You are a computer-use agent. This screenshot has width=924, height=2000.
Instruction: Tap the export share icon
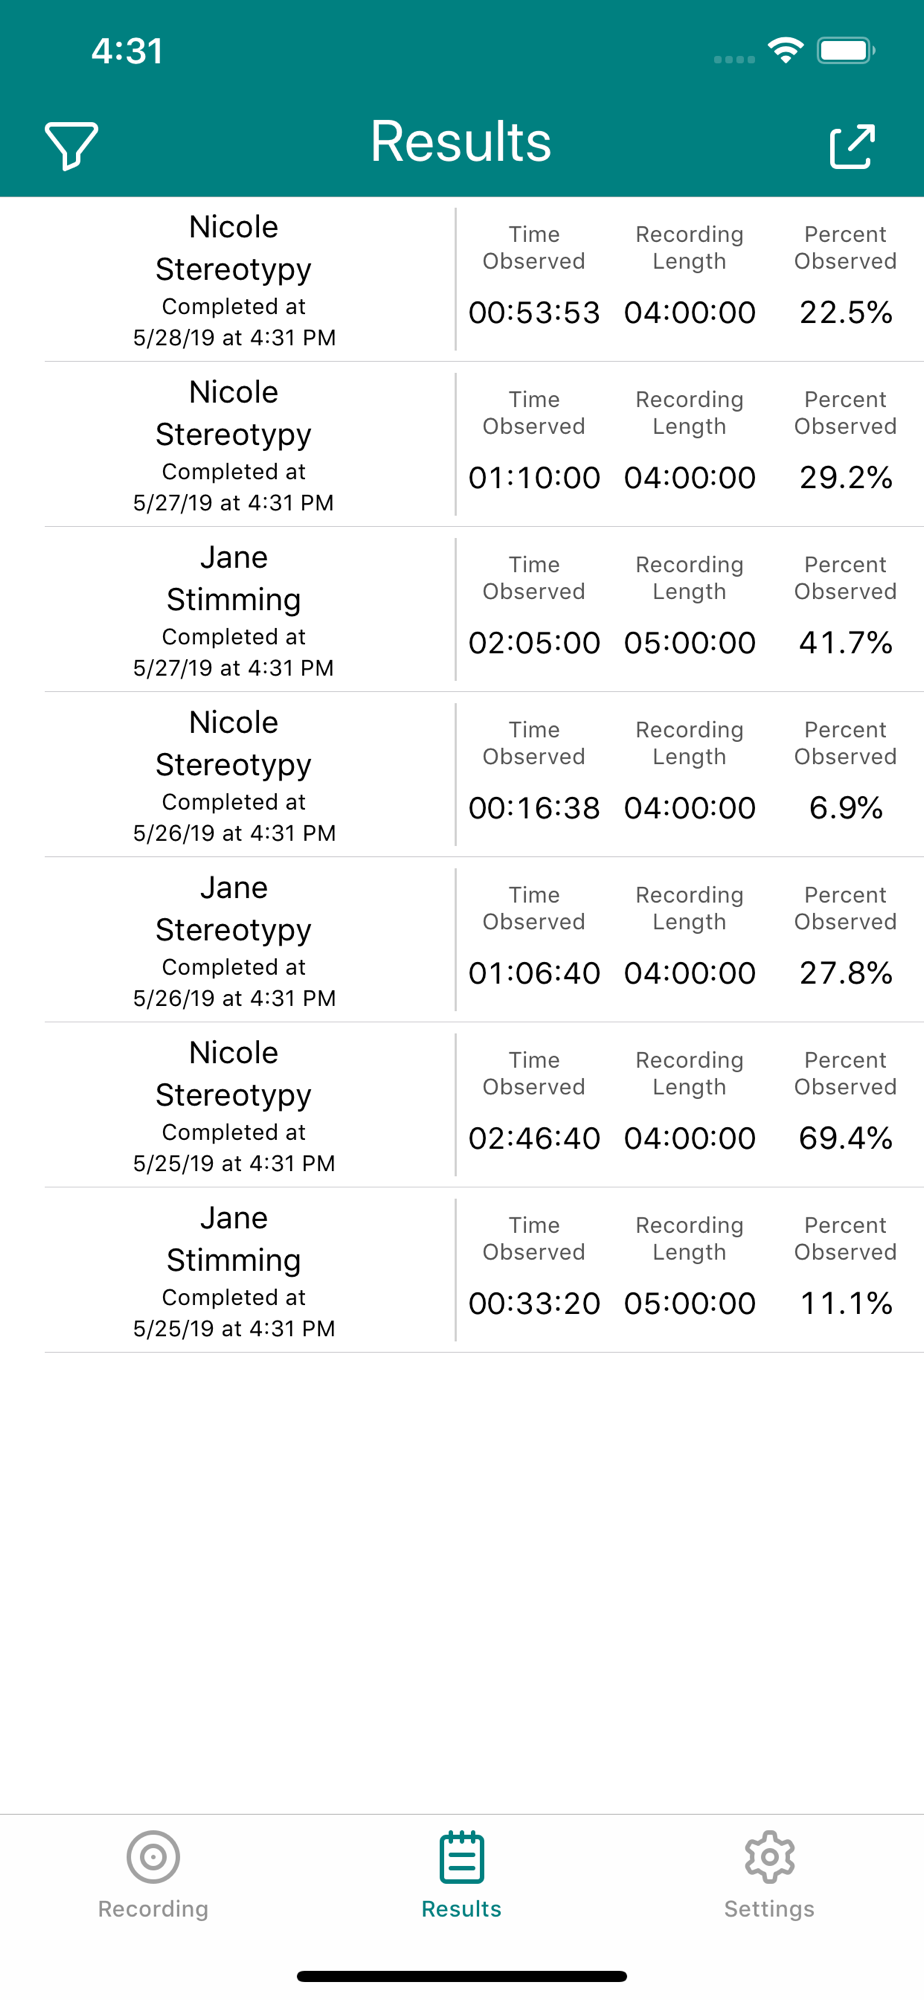(852, 146)
